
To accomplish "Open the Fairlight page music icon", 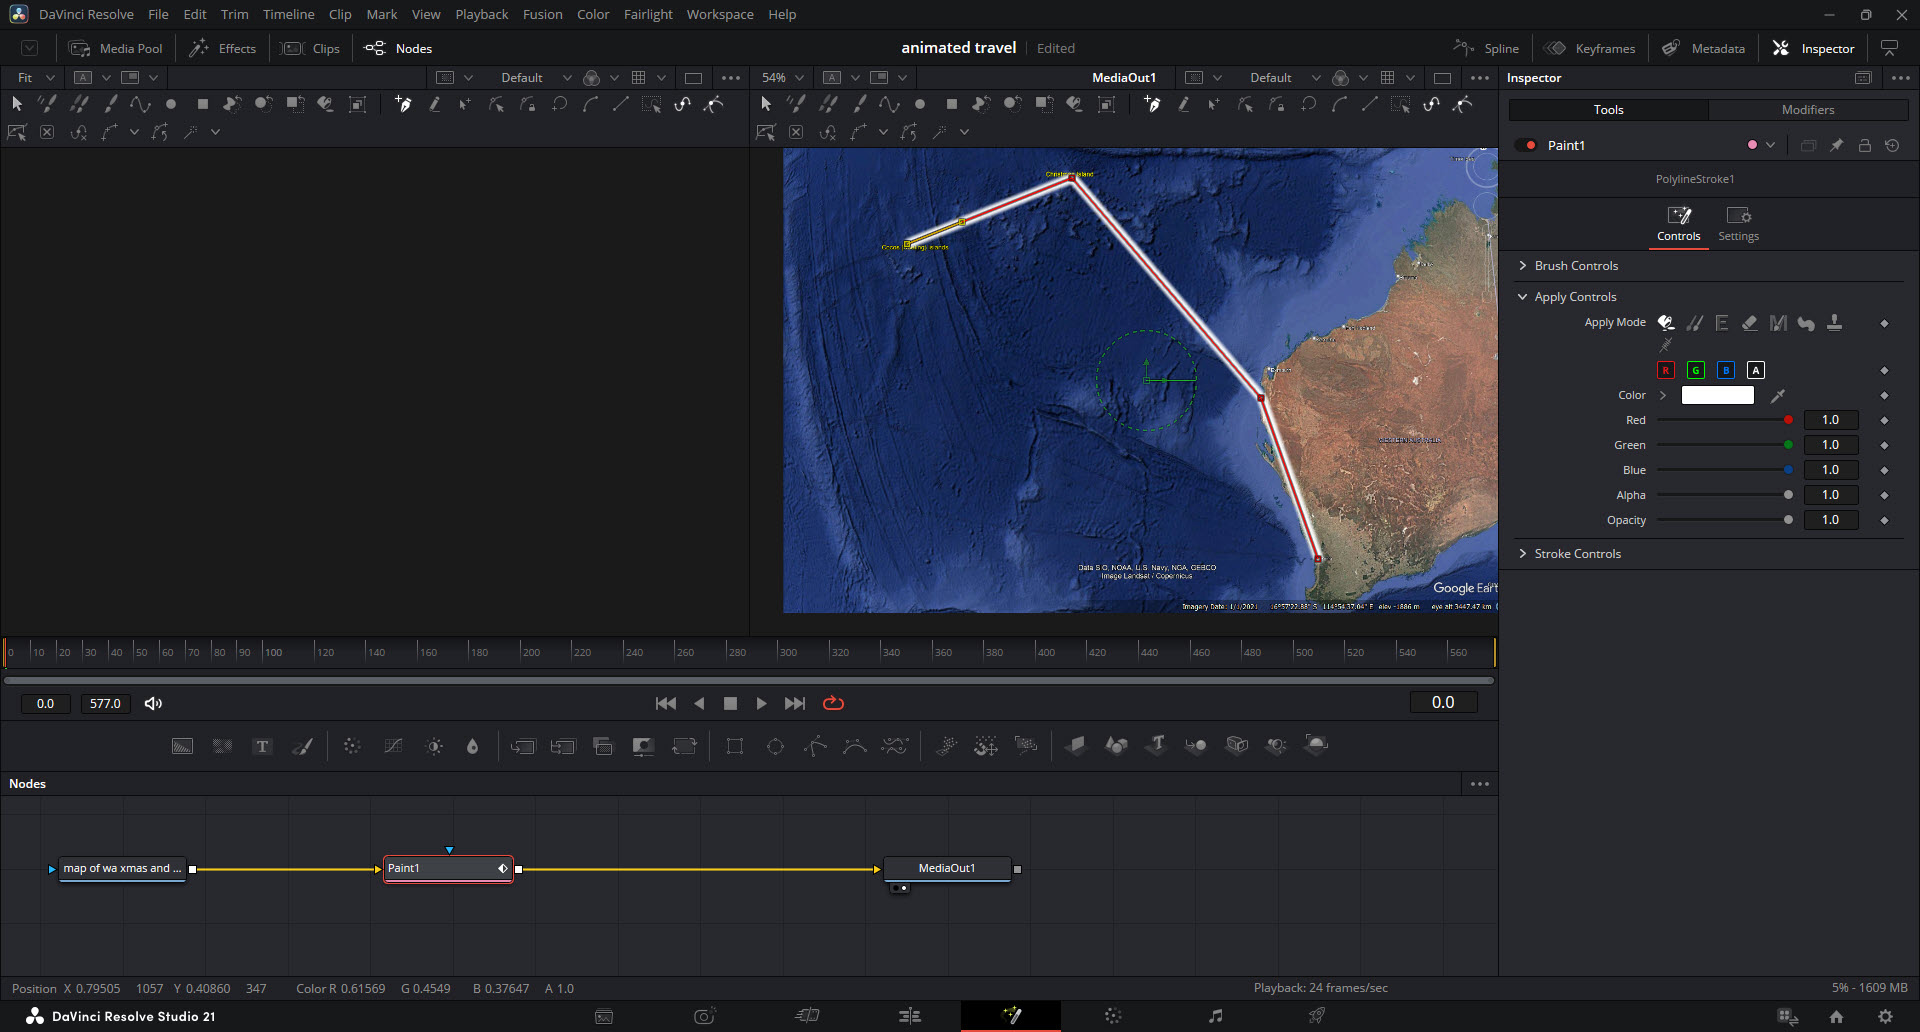I will (x=1215, y=1016).
